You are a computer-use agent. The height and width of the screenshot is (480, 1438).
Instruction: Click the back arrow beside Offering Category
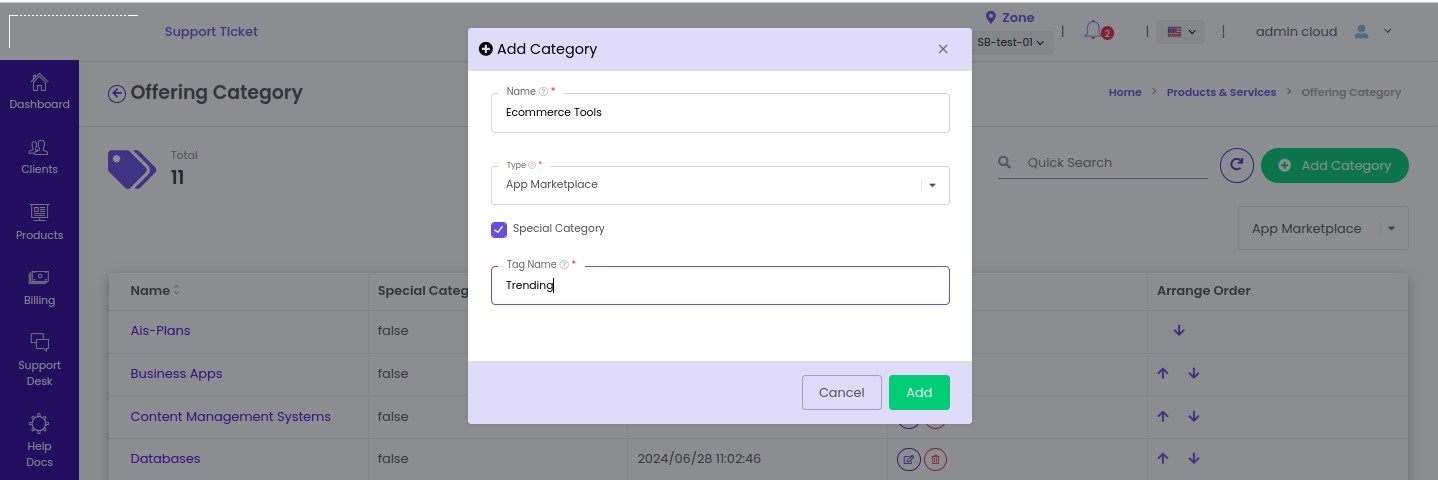117,93
